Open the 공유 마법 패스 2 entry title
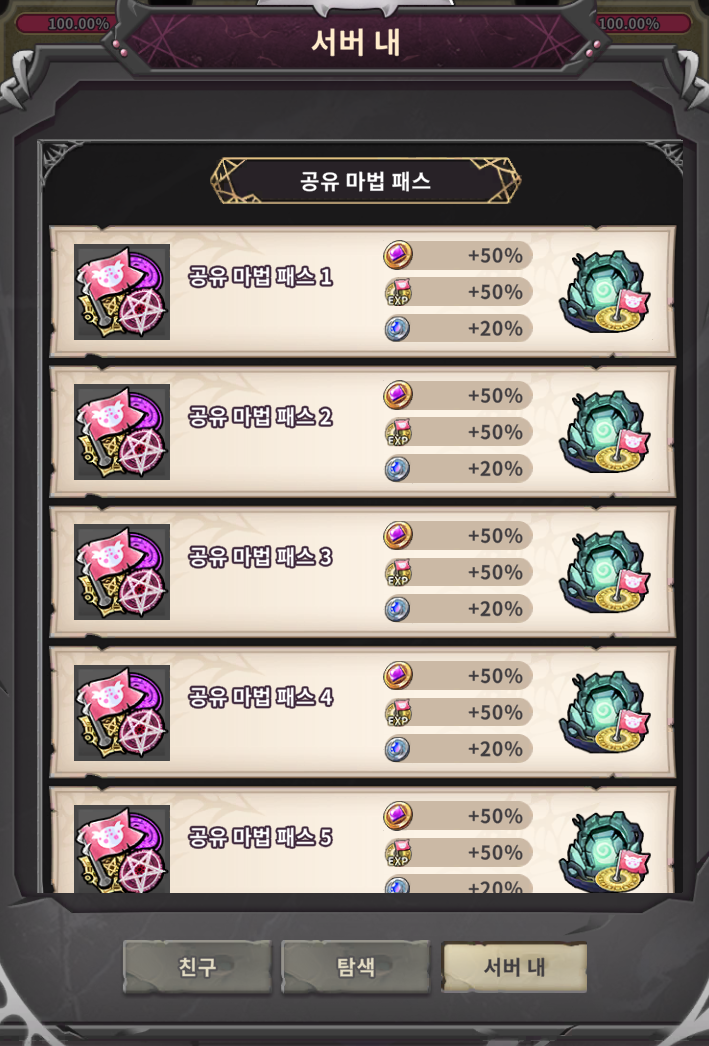This screenshot has height=1046, width=709. pos(260,417)
